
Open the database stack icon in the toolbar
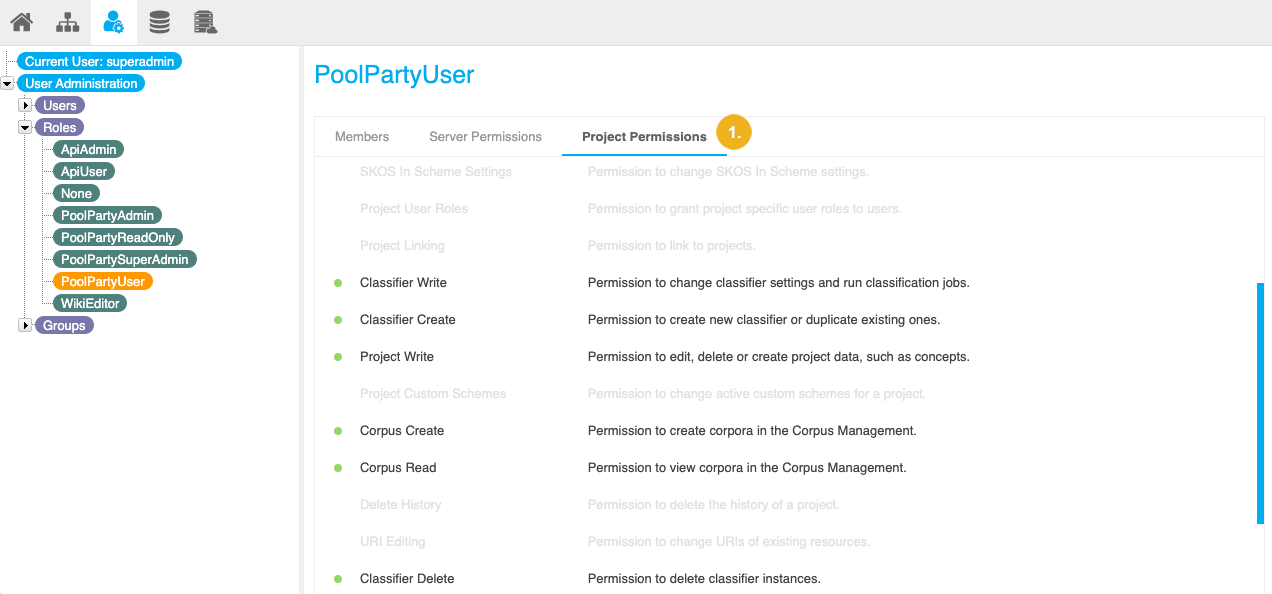pos(159,21)
